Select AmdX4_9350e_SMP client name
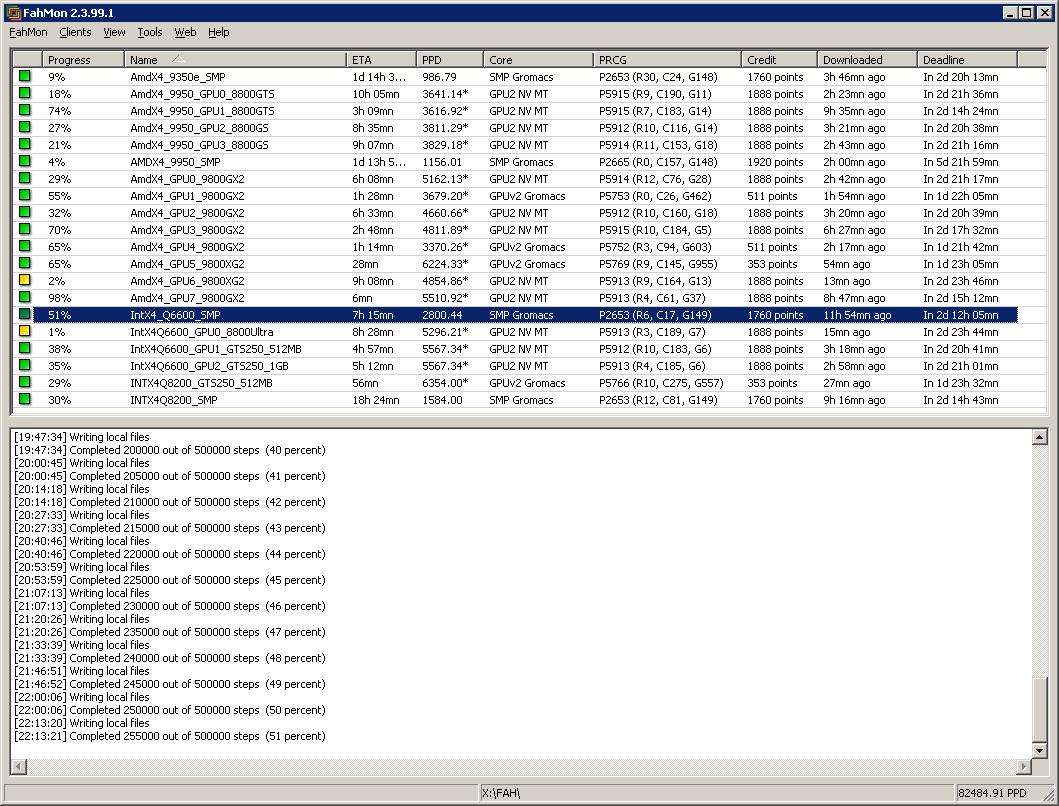 pyautogui.click(x=178, y=77)
